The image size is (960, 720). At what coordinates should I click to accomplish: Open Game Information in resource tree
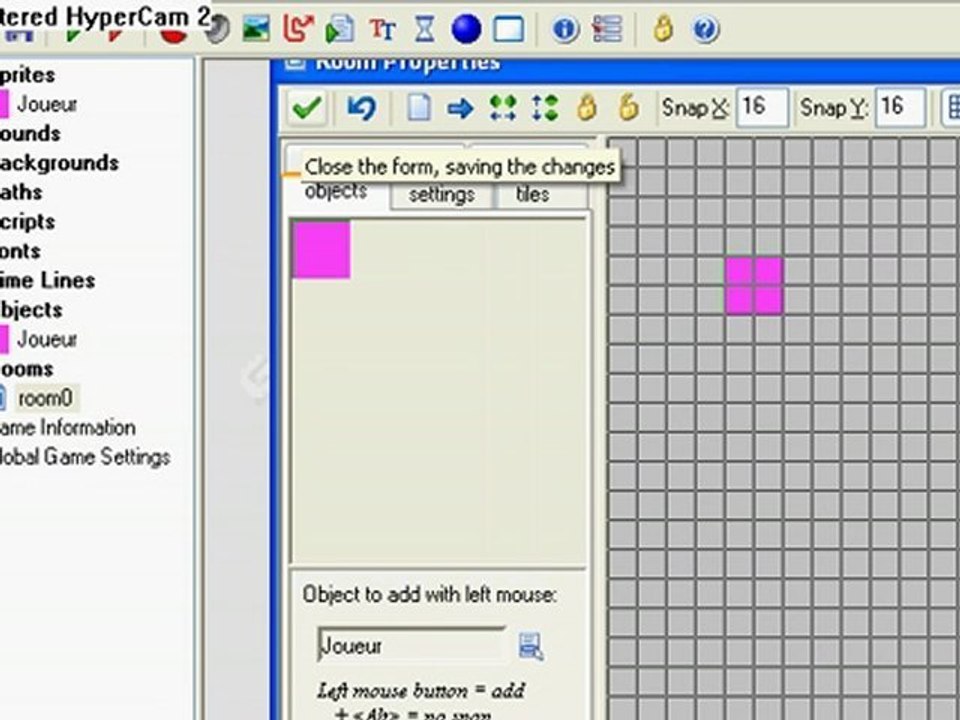pyautogui.click(x=67, y=427)
